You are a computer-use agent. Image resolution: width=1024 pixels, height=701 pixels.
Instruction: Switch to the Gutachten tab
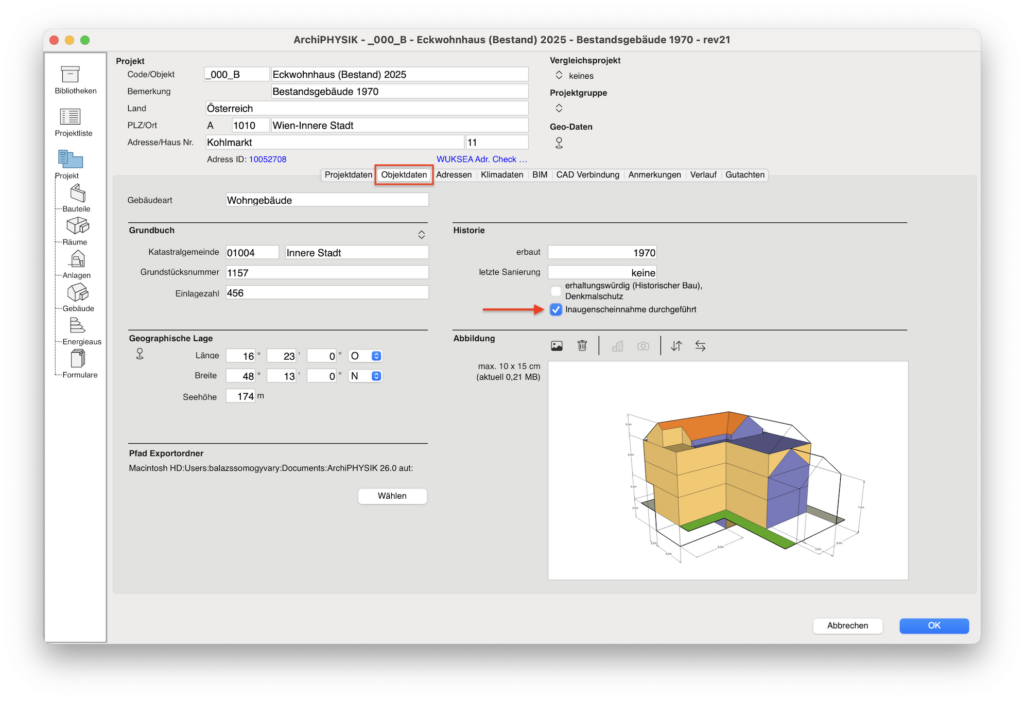click(744, 175)
